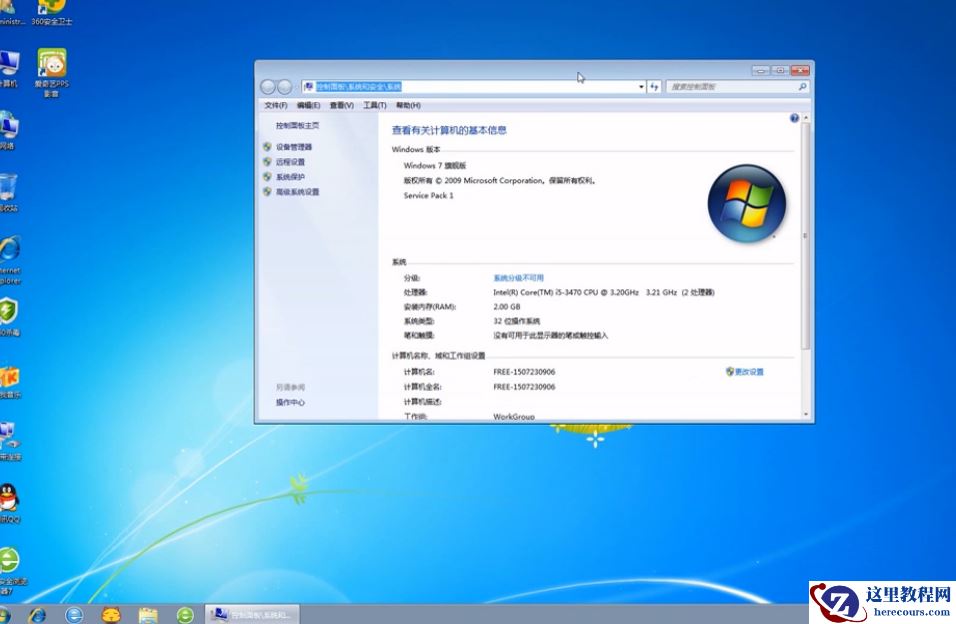Open the blue Help question mark icon
956x624 pixels.
[794, 118]
